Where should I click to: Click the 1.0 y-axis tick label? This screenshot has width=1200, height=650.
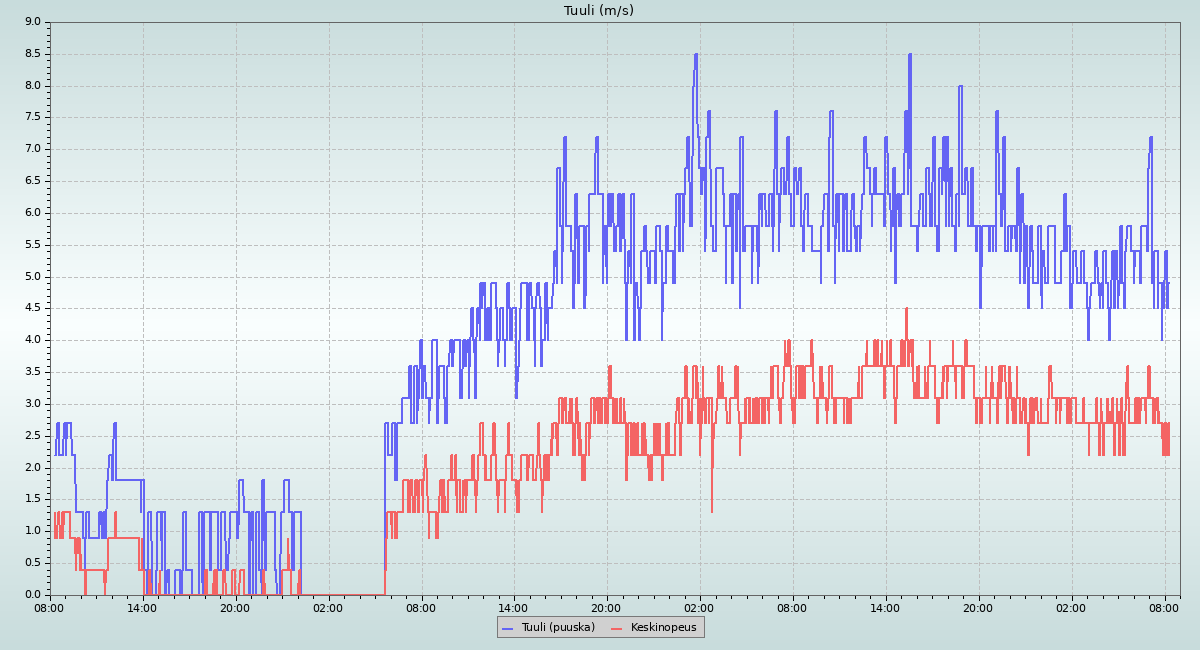coord(32,531)
